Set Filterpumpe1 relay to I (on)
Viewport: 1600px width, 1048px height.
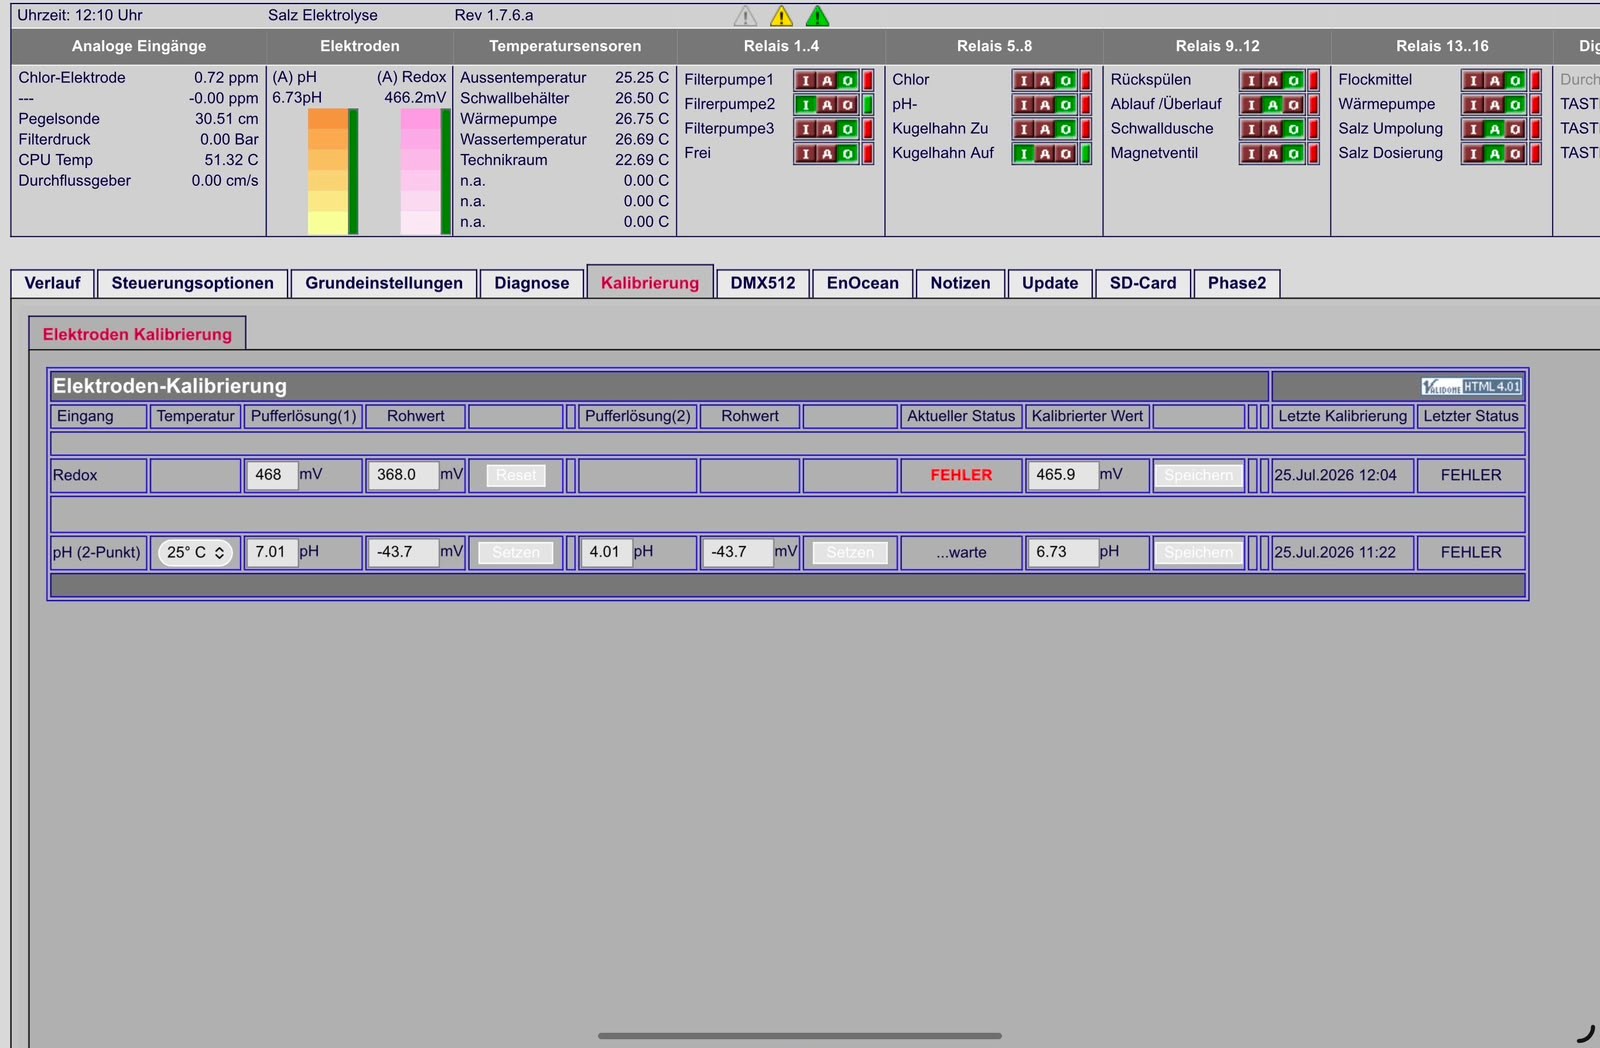pos(806,80)
